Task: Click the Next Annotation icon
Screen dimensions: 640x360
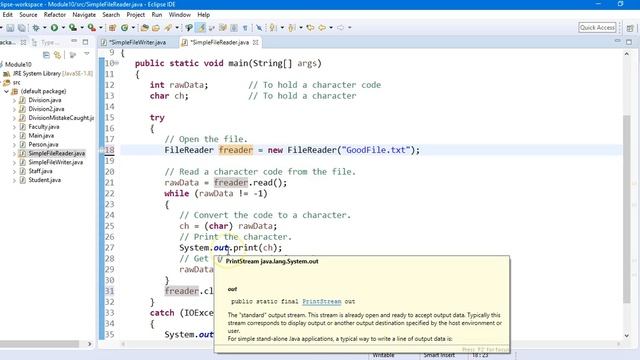Action: point(273,28)
